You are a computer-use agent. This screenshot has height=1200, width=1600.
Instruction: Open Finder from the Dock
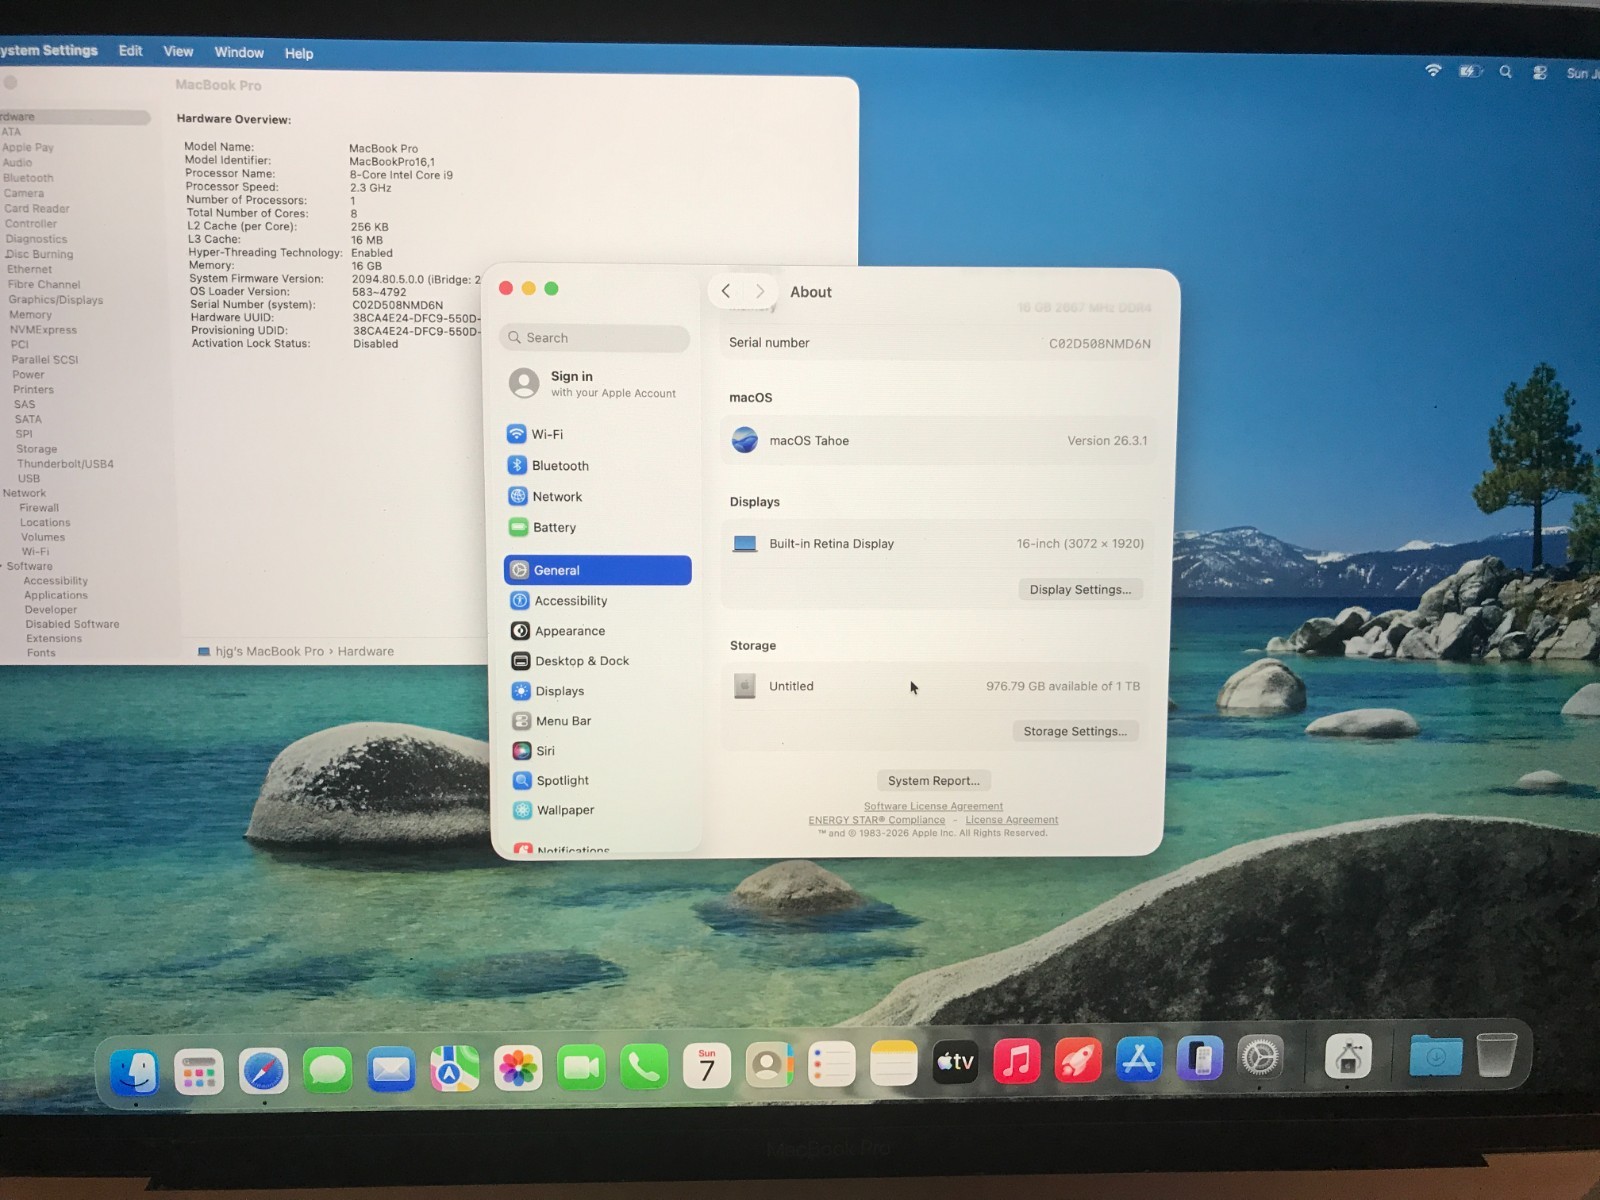(134, 1071)
